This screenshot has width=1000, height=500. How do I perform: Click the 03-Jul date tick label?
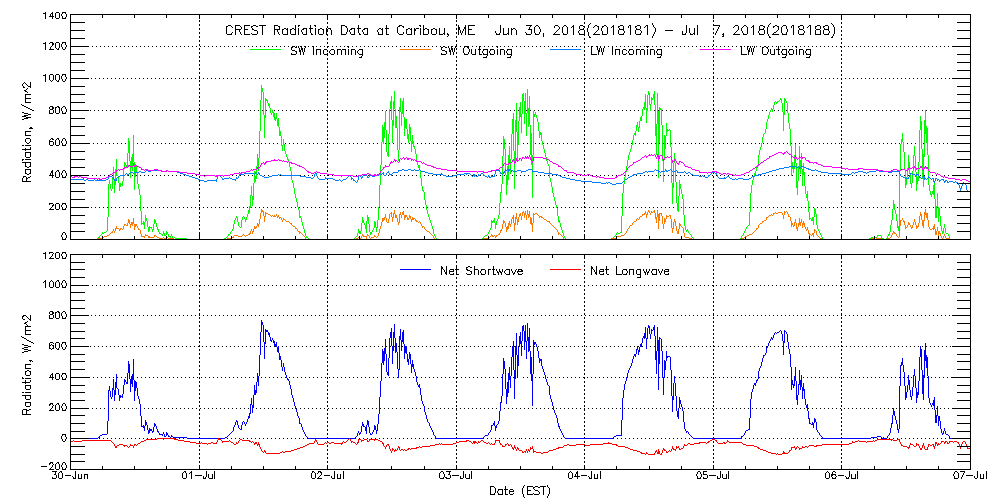tap(456, 476)
